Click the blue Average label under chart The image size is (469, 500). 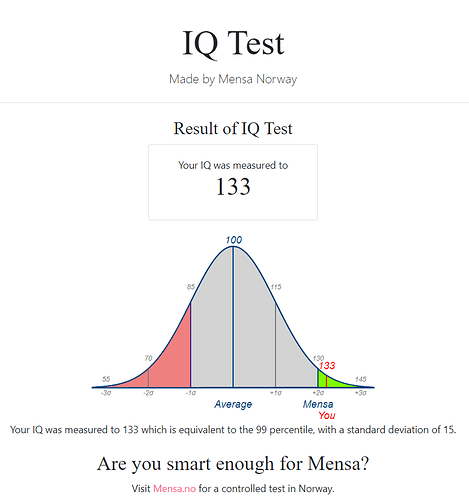coord(233,404)
